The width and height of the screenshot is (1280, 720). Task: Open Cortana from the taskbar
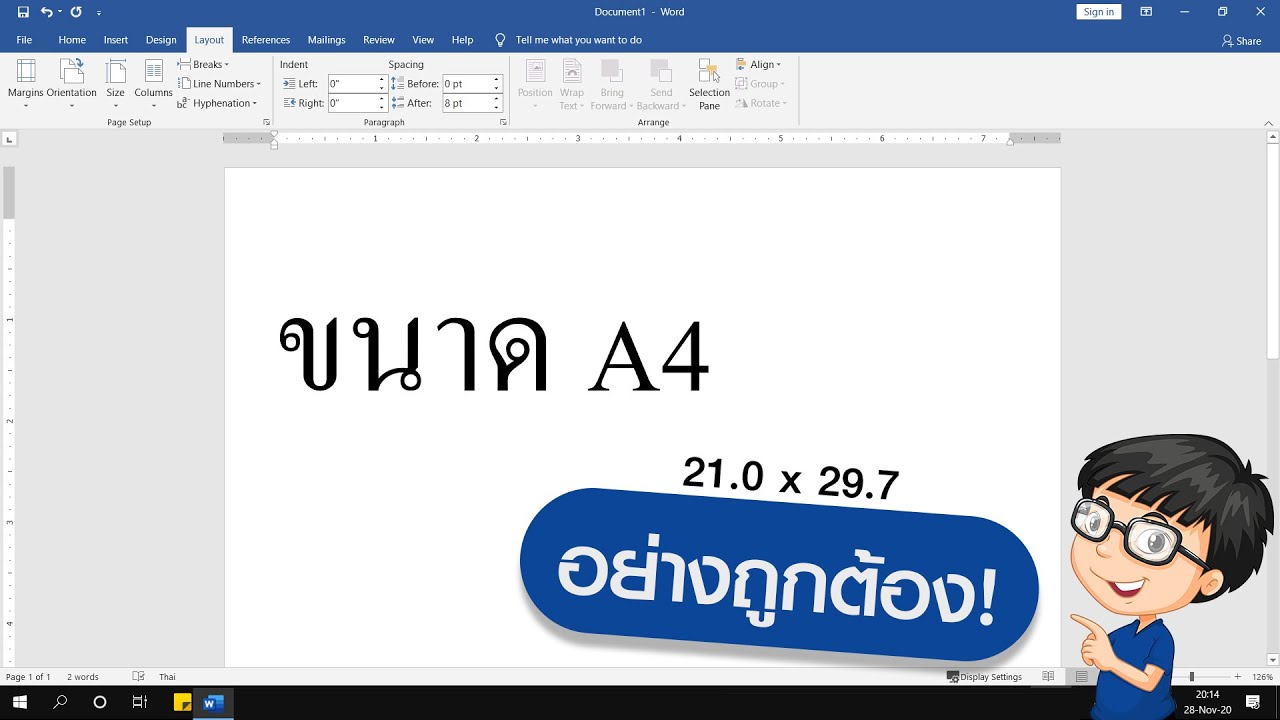click(100, 703)
